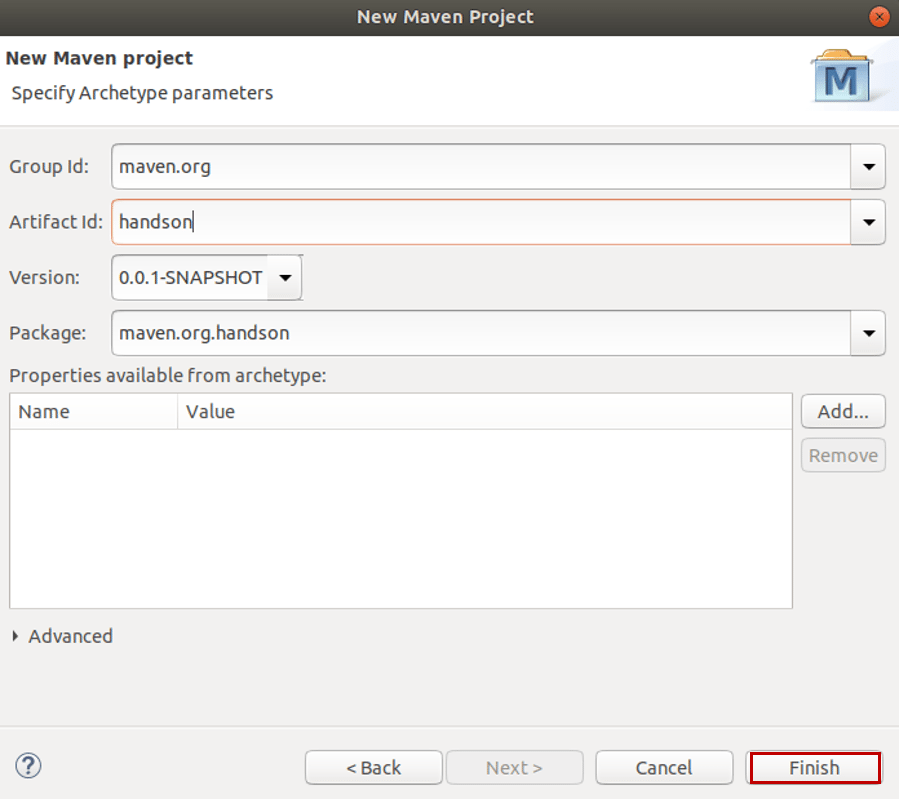Open the Version dropdown arrow
The width and height of the screenshot is (899, 799).
285,278
